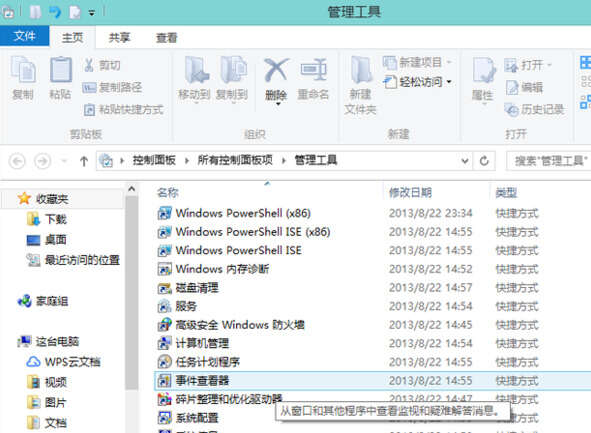Screen dimensions: 591x433
Task: Choose Paste shortcut in the ribbon
Action: [124, 110]
